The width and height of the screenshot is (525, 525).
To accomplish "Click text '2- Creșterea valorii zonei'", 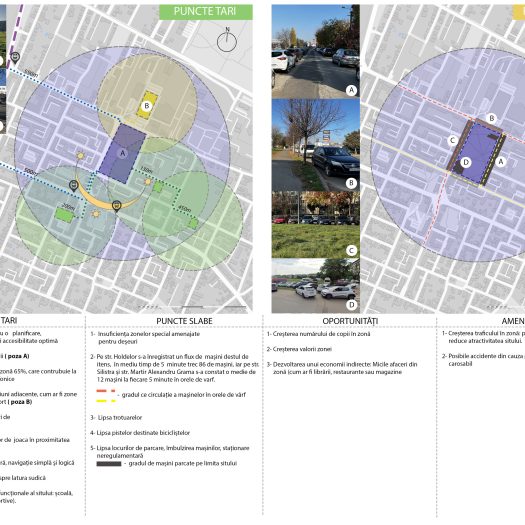I will point(299,349).
